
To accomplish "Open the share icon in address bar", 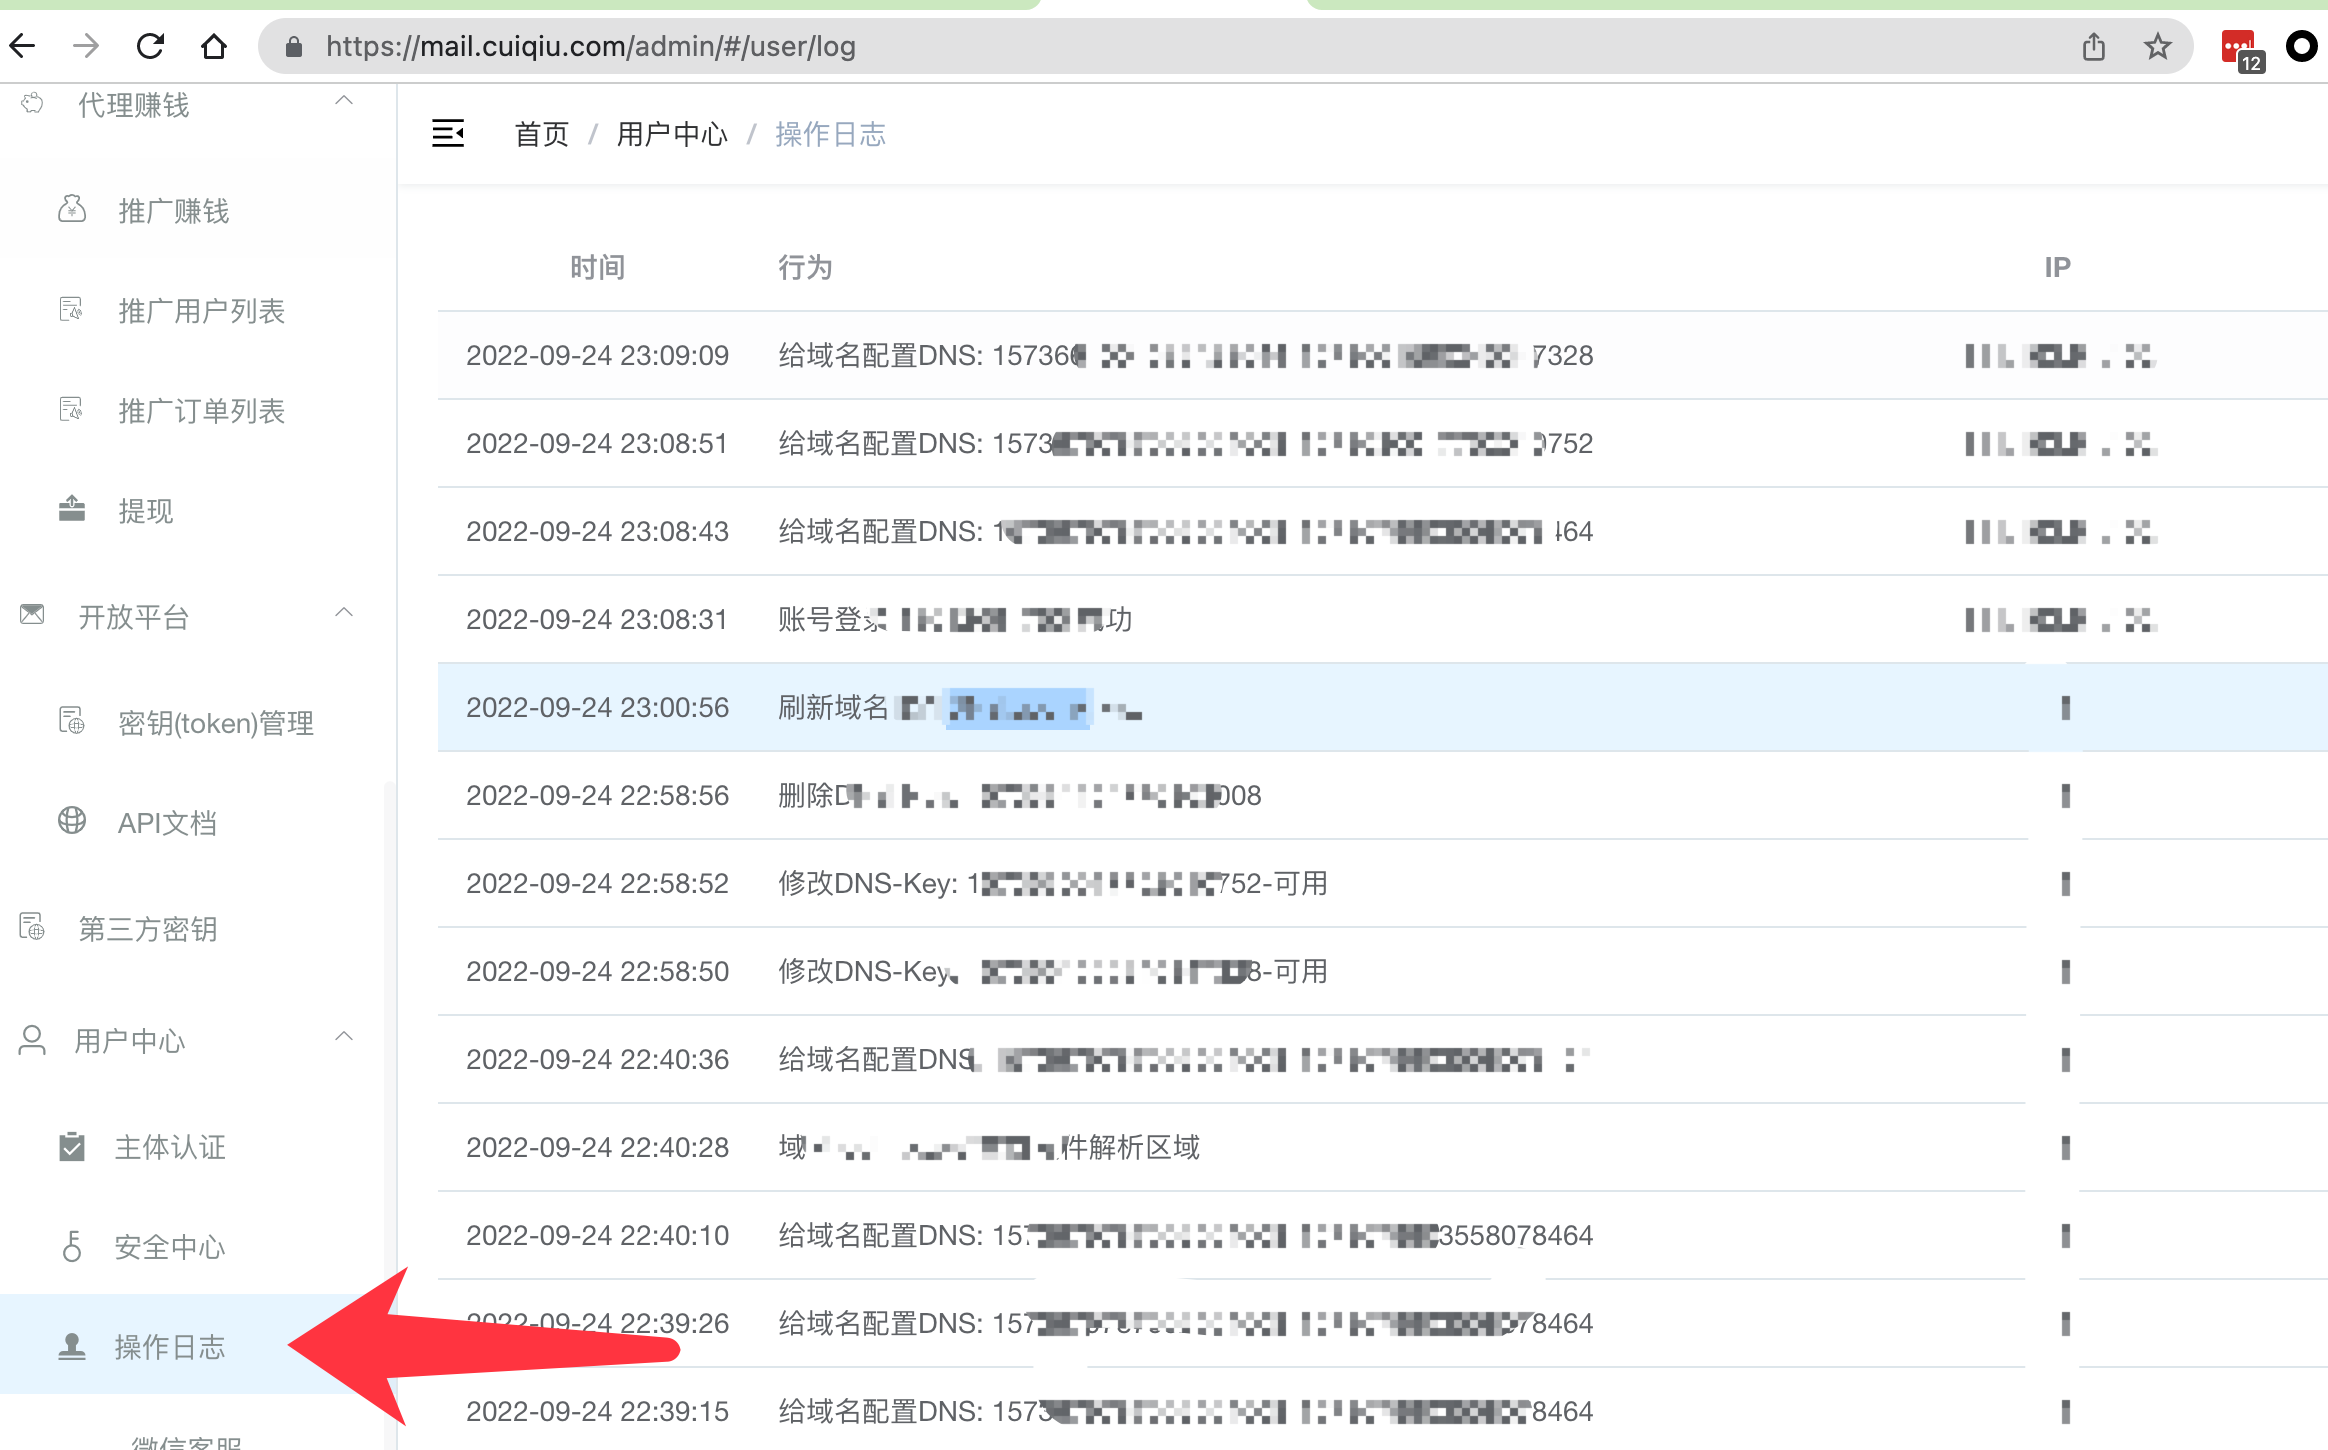I will pyautogui.click(x=2094, y=46).
